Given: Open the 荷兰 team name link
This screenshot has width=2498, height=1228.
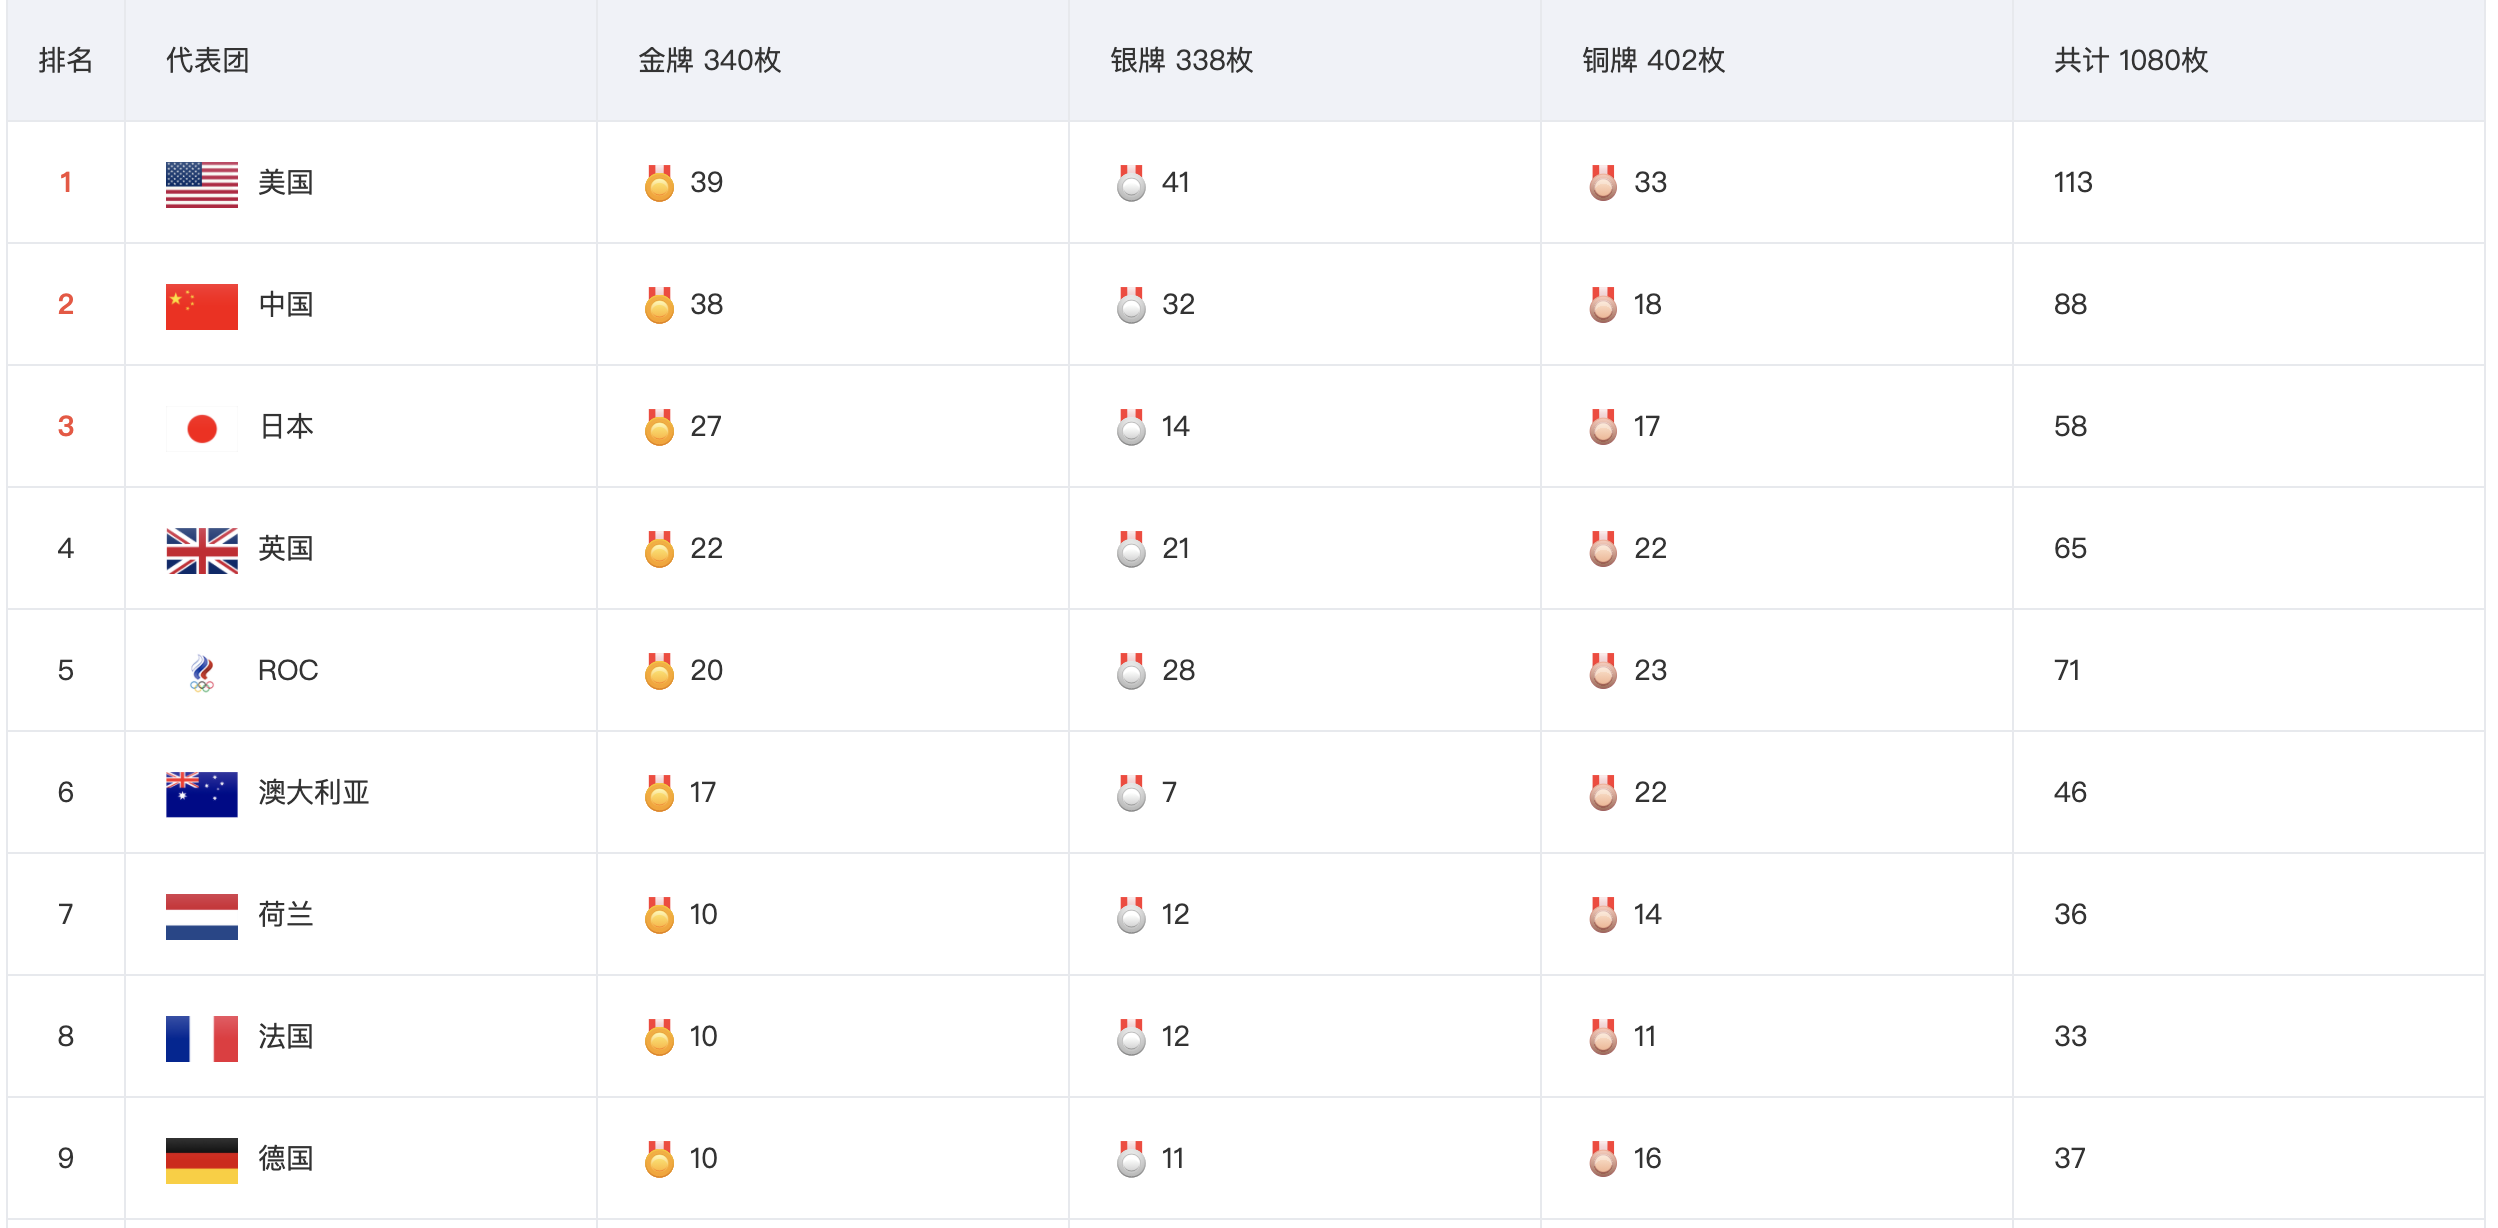Looking at the screenshot, I should (285, 915).
